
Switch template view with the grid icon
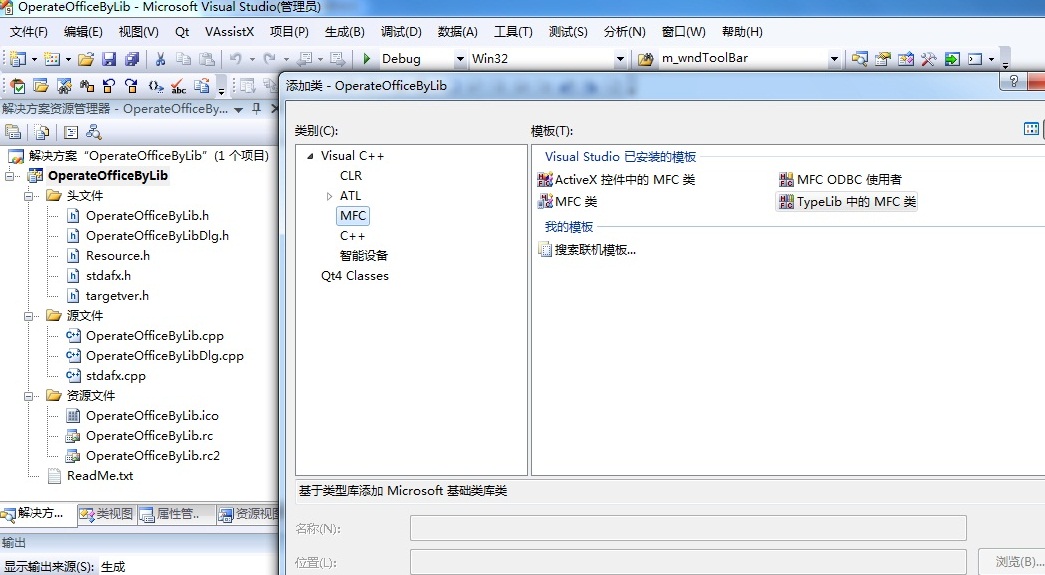1031,129
